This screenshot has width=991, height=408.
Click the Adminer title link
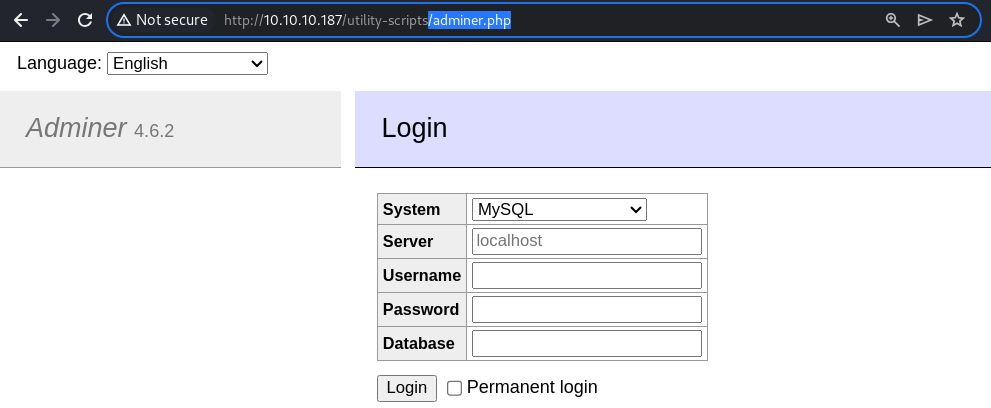[76, 128]
